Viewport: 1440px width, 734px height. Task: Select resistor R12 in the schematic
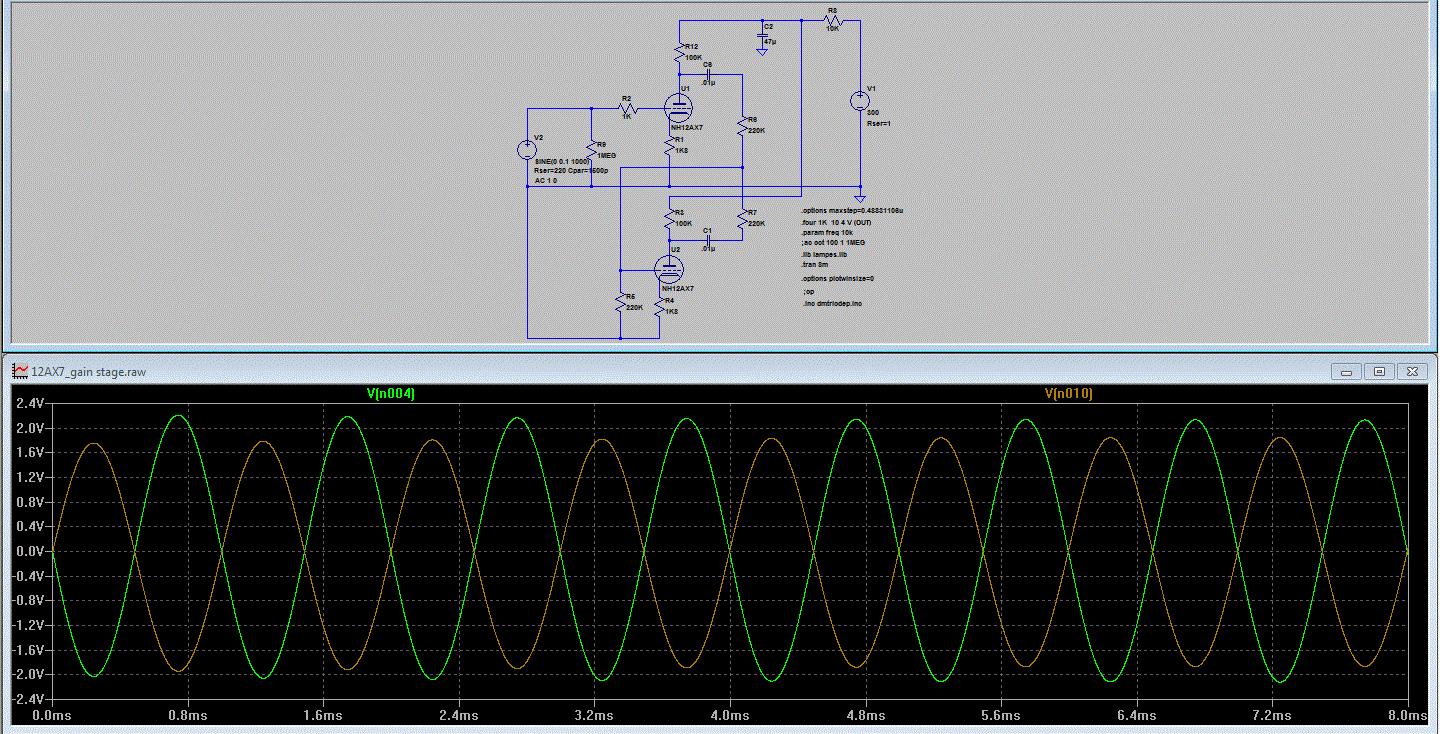[x=679, y=50]
